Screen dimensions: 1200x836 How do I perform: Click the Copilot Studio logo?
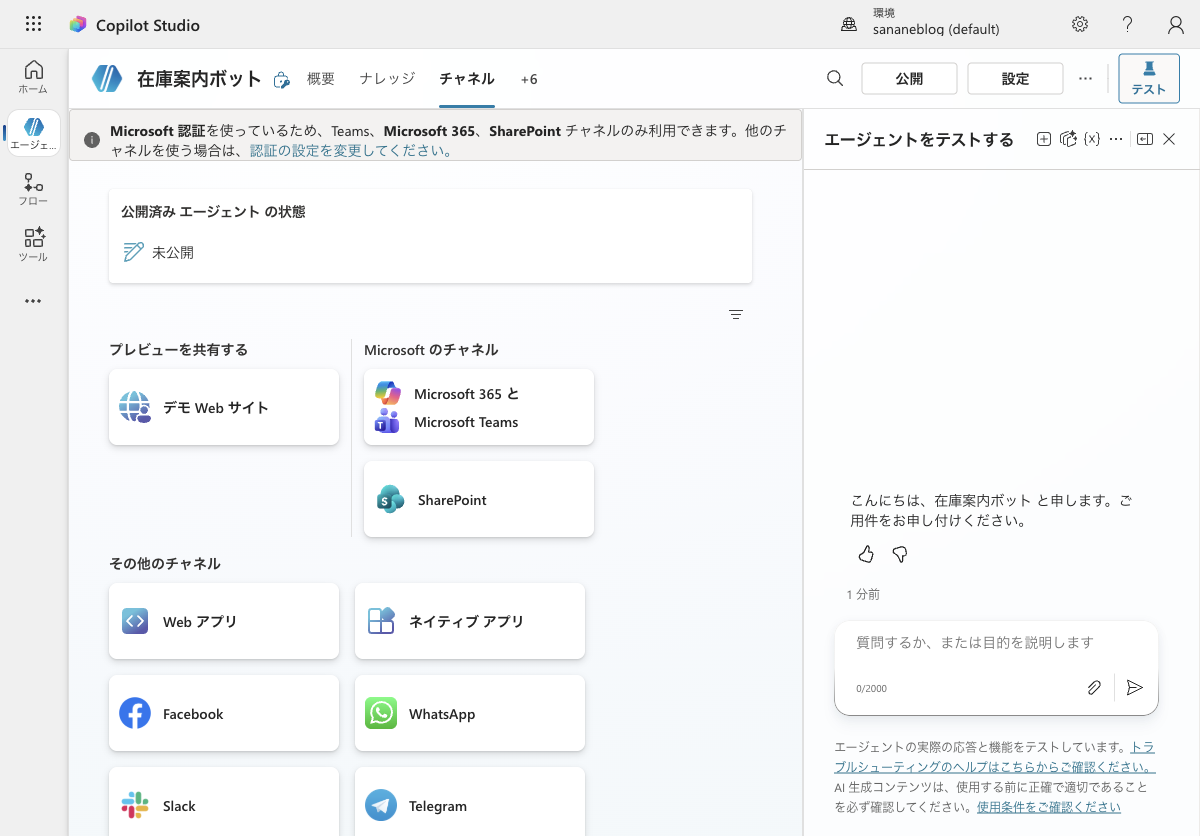[77, 25]
